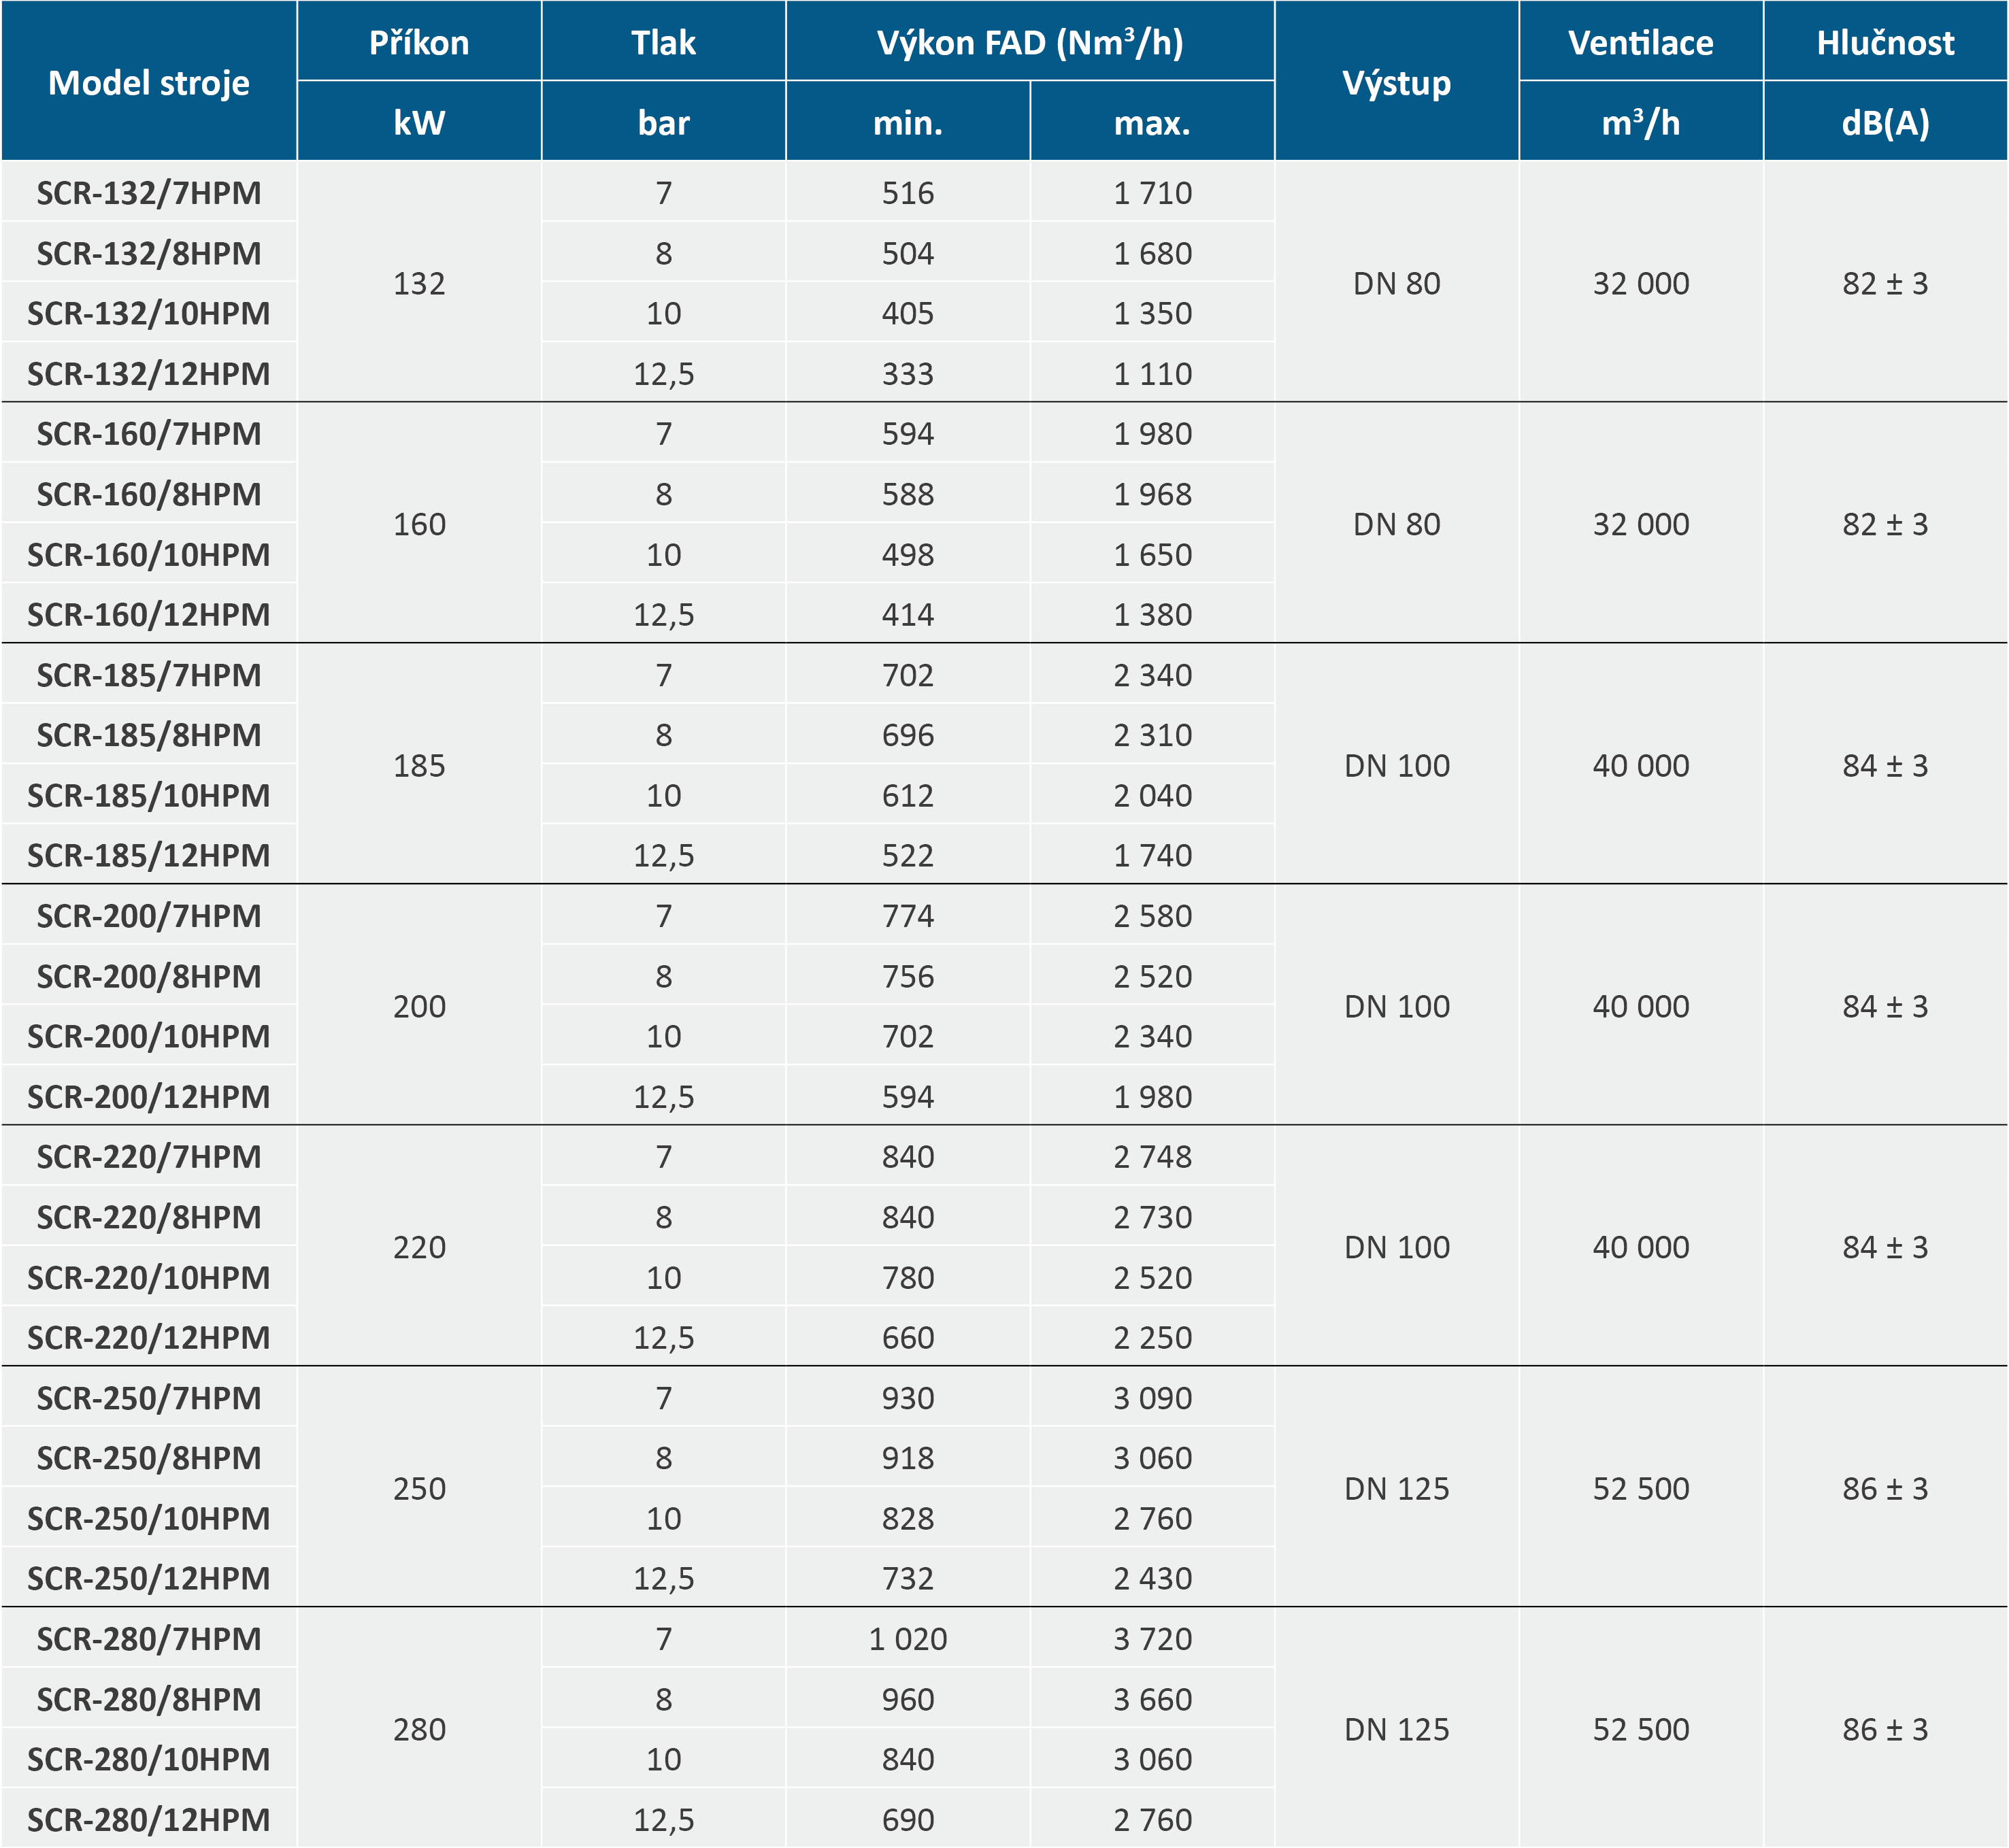Click the max. sub-header cell
The width and height of the screenshot is (2009, 1848).
tap(1152, 122)
